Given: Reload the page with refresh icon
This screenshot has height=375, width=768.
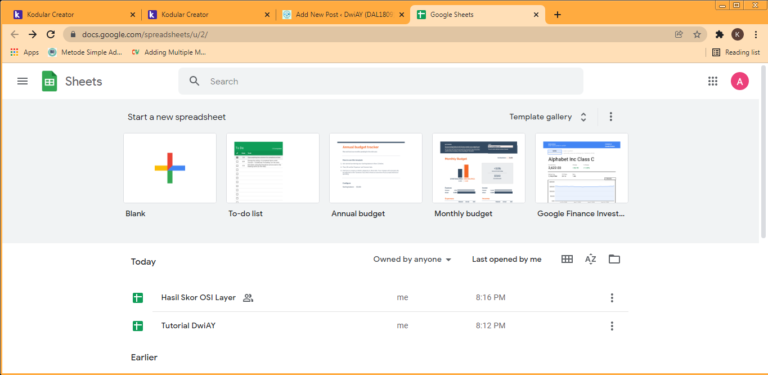Looking at the screenshot, I should point(50,34).
